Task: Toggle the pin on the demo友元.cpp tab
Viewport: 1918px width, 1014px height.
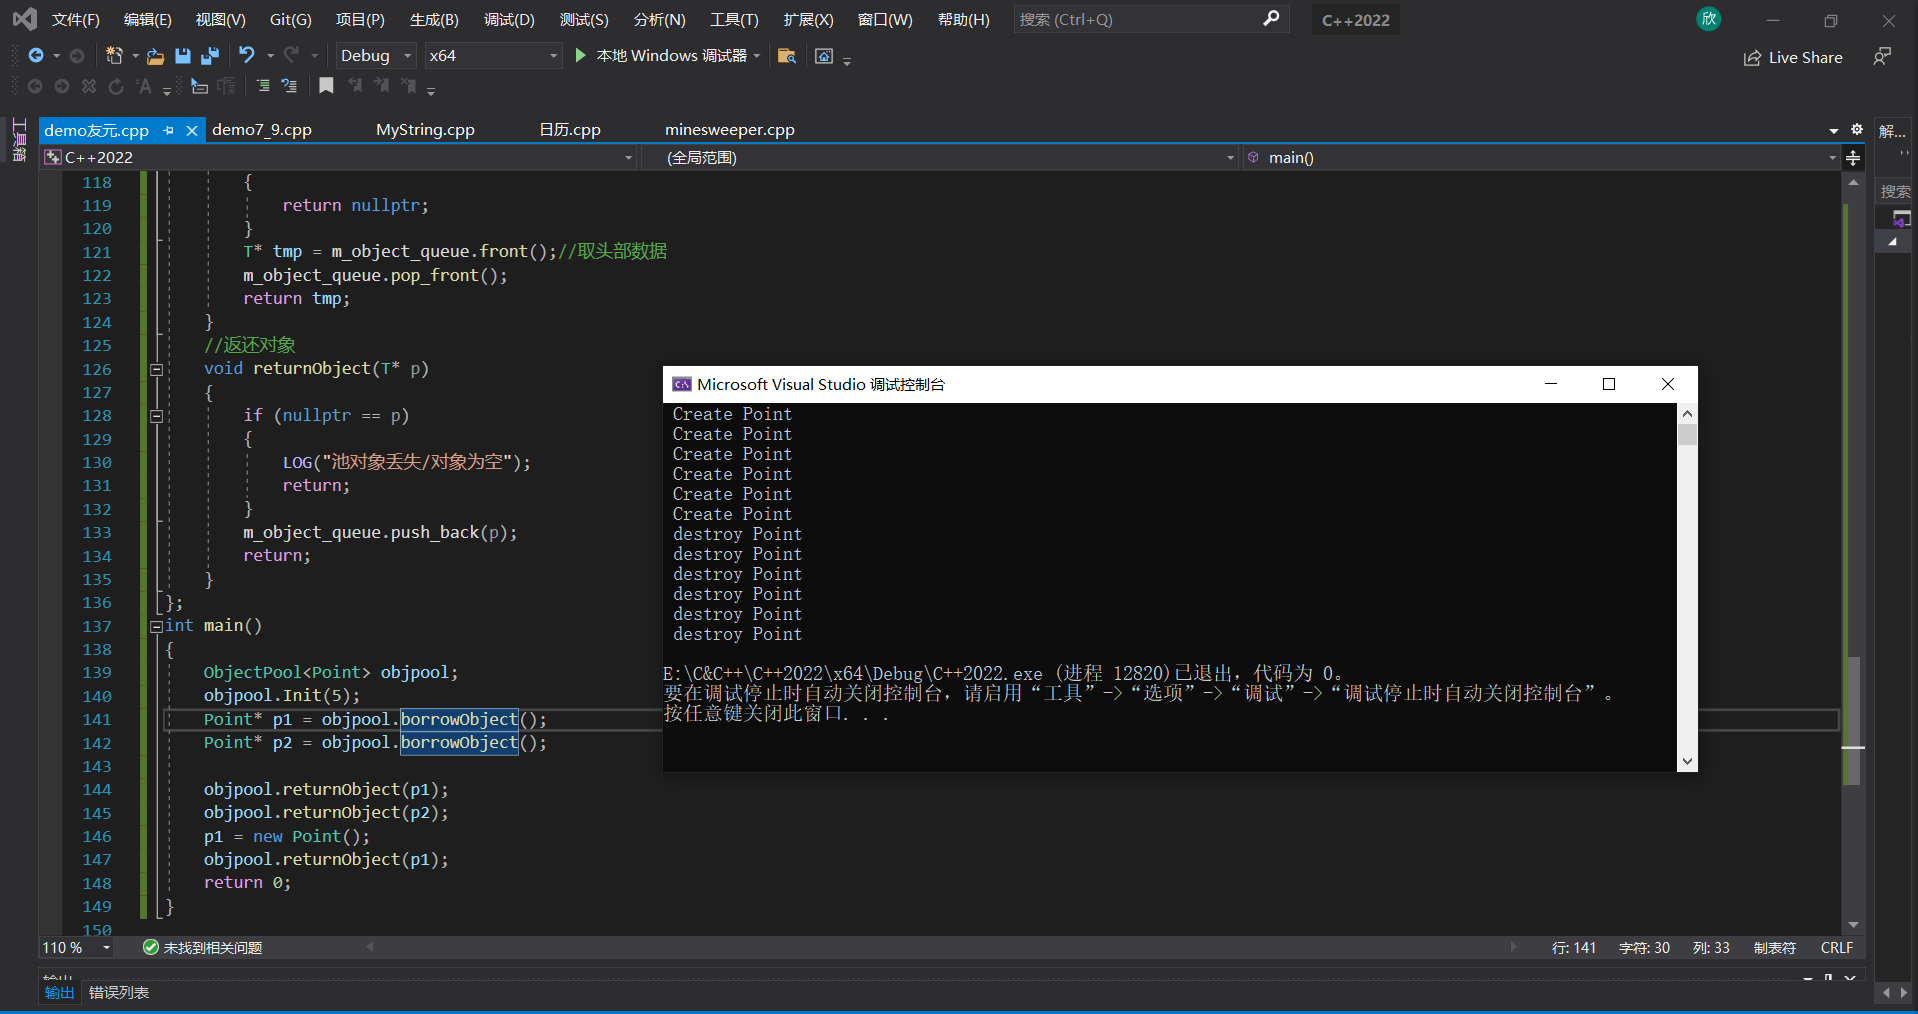Action: point(168,130)
